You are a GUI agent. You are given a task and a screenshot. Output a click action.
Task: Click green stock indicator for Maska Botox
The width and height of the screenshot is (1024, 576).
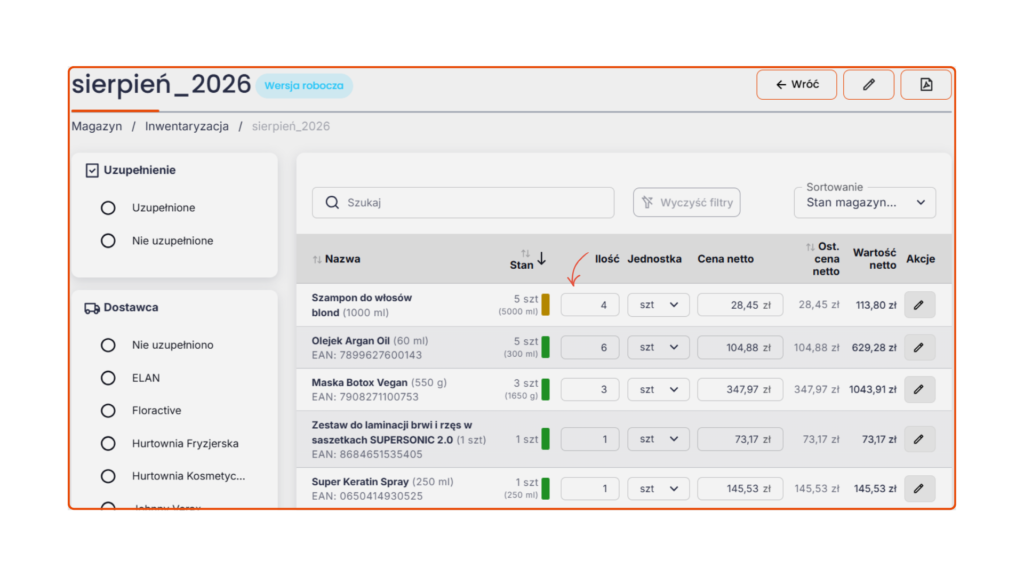[545, 389]
